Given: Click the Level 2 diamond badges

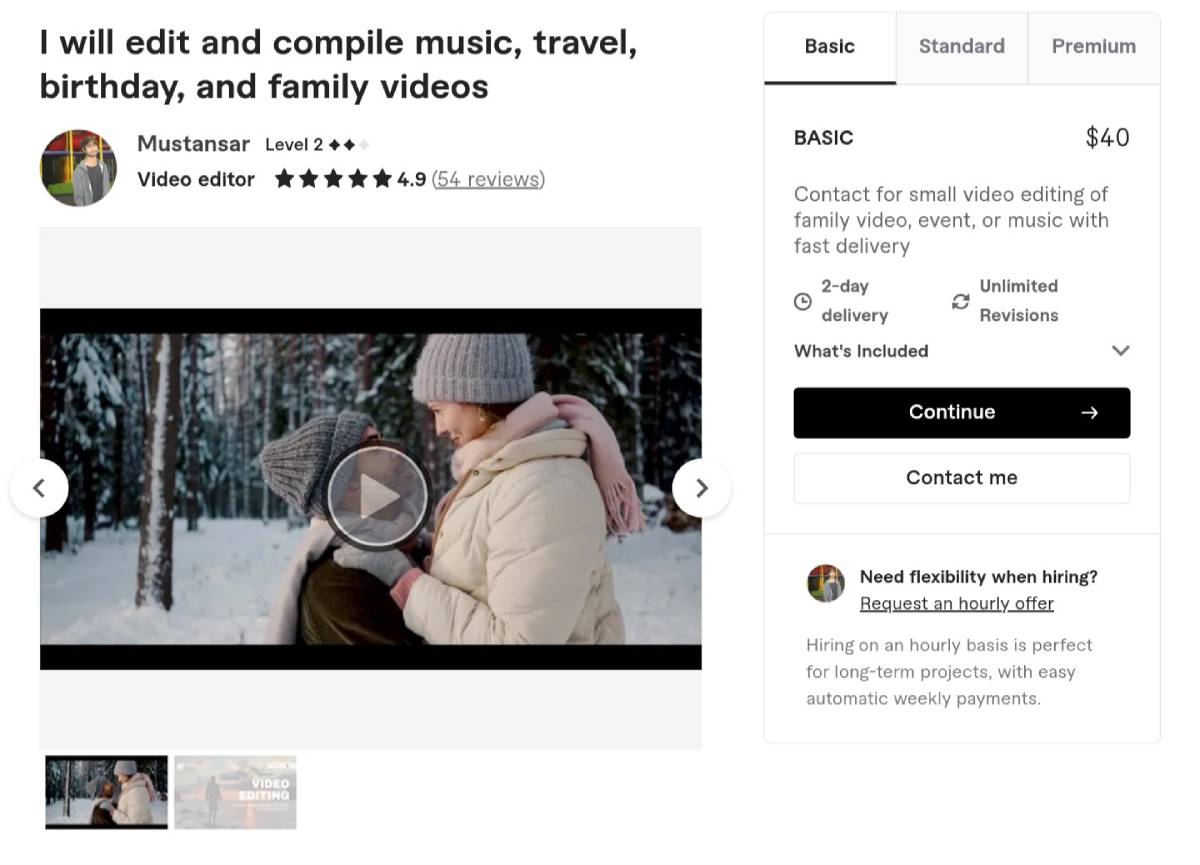Looking at the screenshot, I should pyautogui.click(x=348, y=144).
